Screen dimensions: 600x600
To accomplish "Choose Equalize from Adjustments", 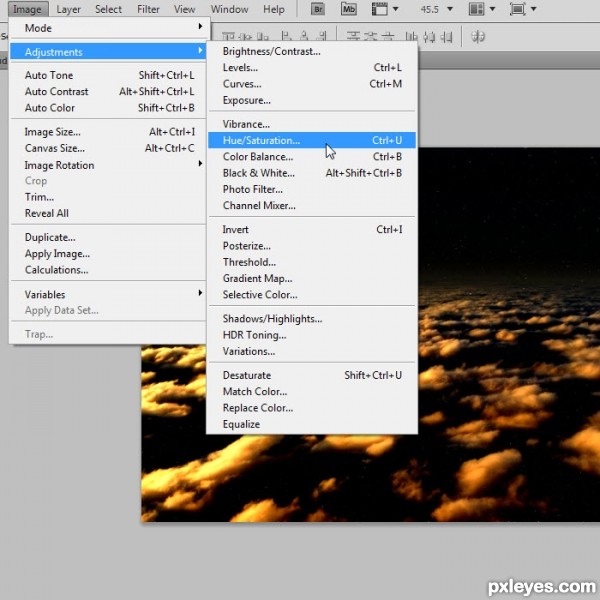I will pyautogui.click(x=311, y=424).
